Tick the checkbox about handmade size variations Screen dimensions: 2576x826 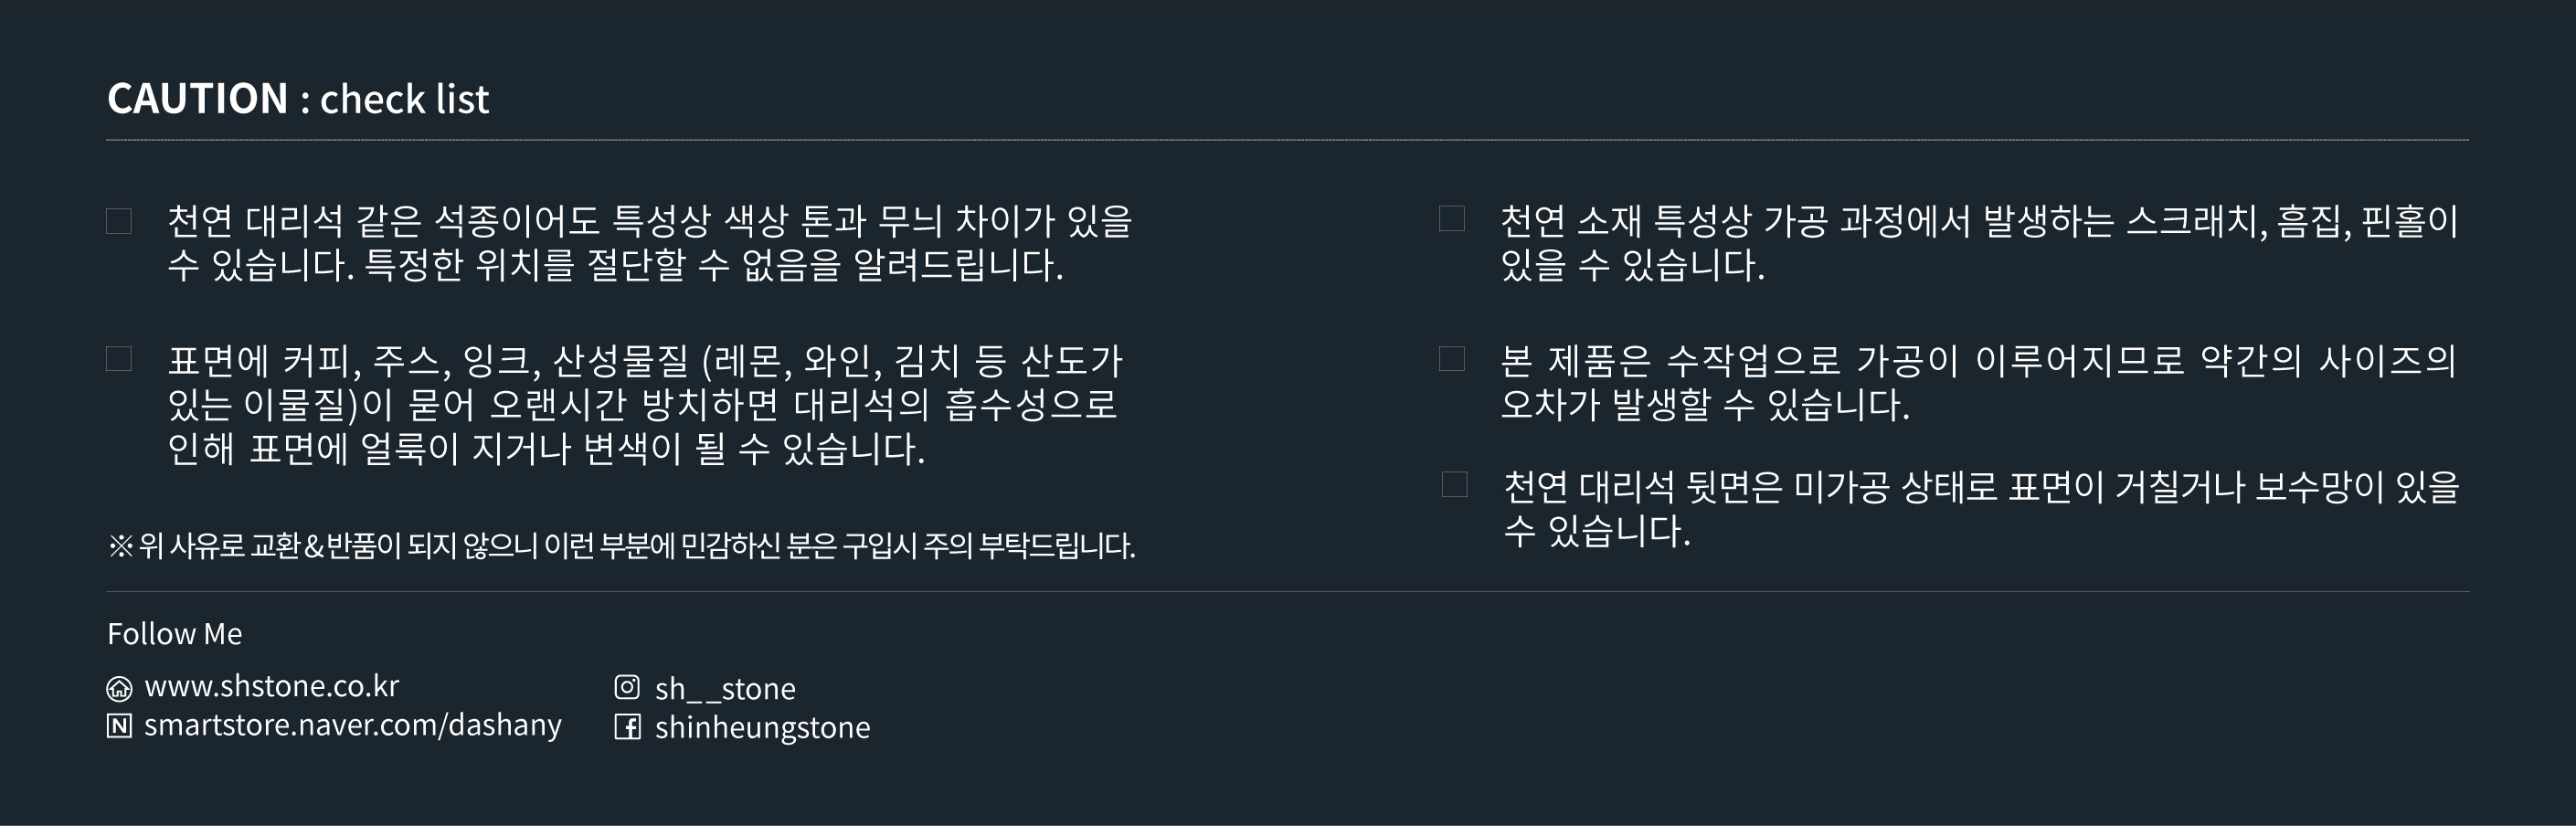(x=1452, y=358)
